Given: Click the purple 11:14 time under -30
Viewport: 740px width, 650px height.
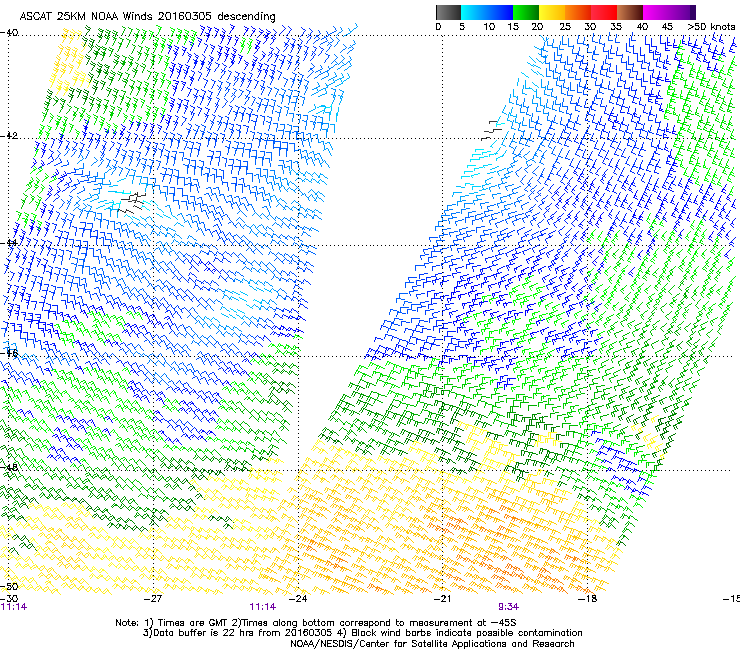Looking at the screenshot, I should 14,607.
